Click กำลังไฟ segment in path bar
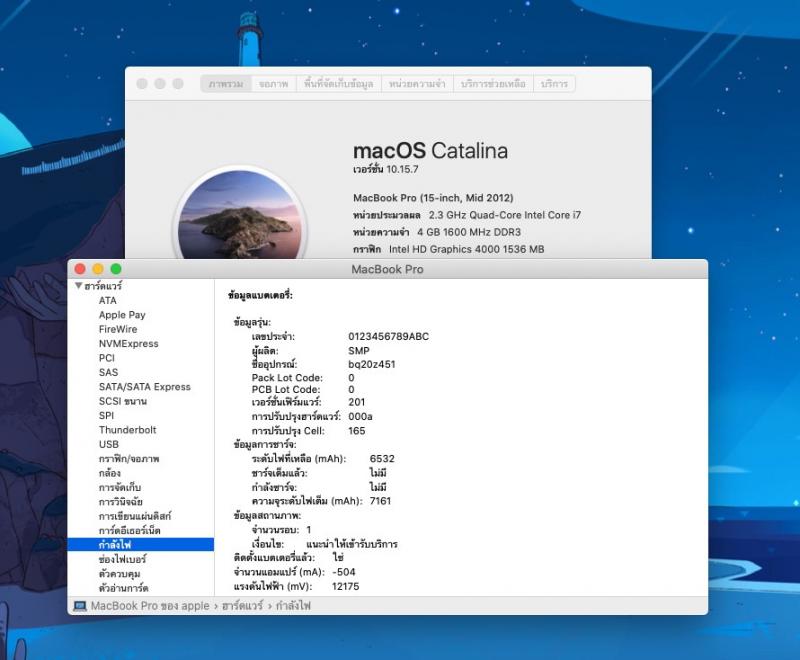 pyautogui.click(x=293, y=606)
